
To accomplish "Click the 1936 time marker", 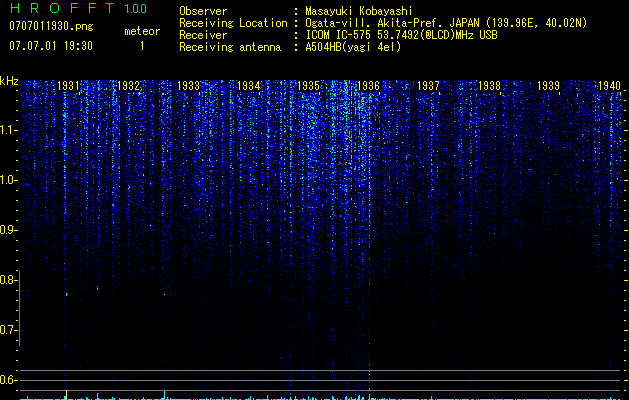I will (x=368, y=85).
